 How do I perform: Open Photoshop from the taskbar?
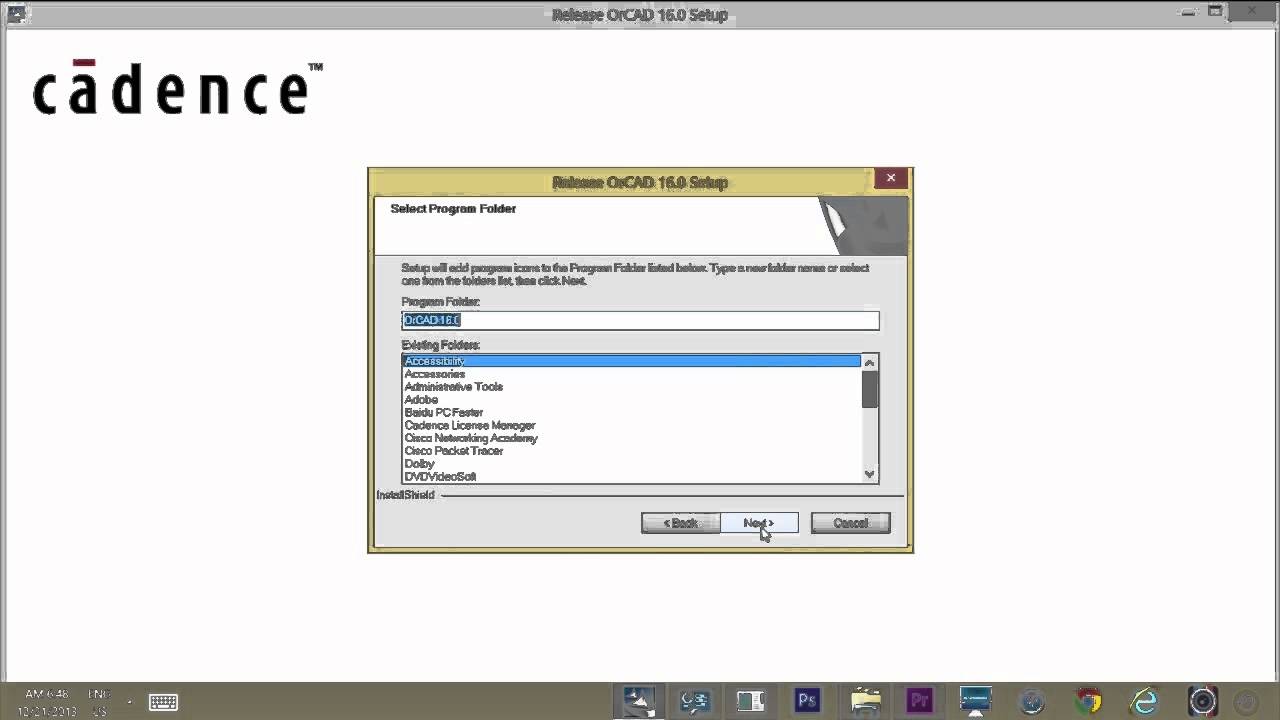point(807,701)
